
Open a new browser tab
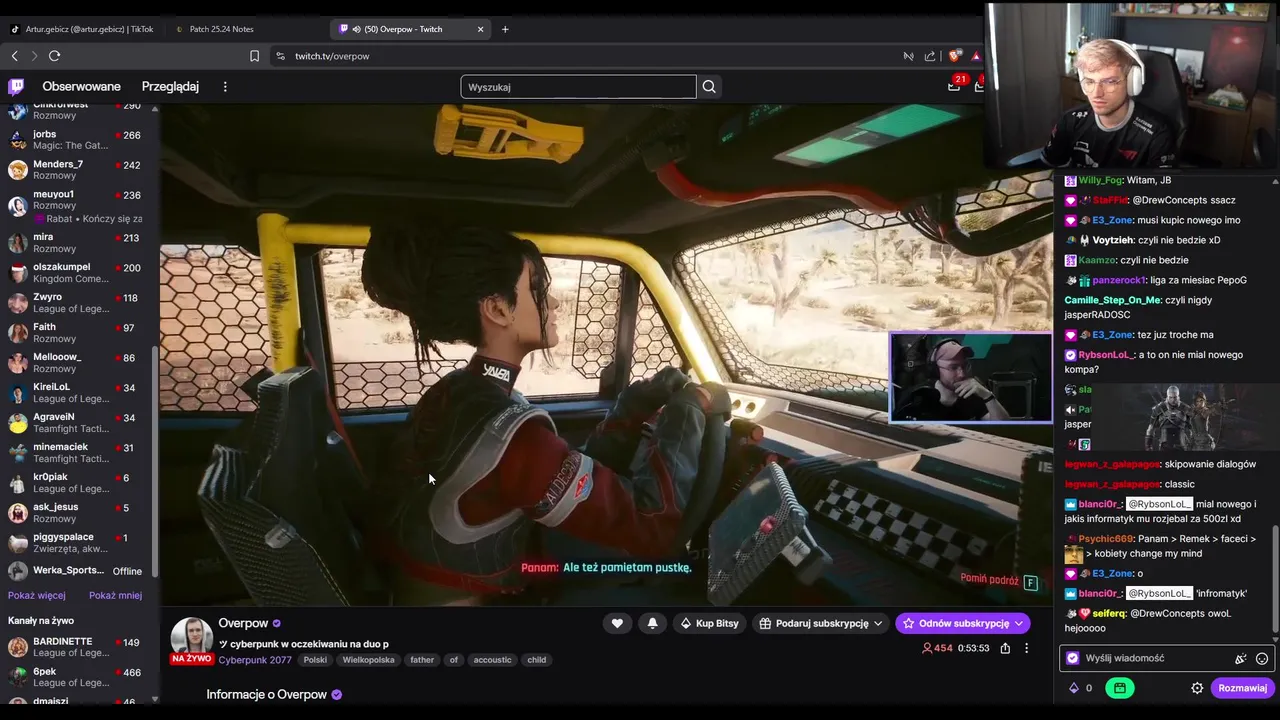tap(505, 29)
